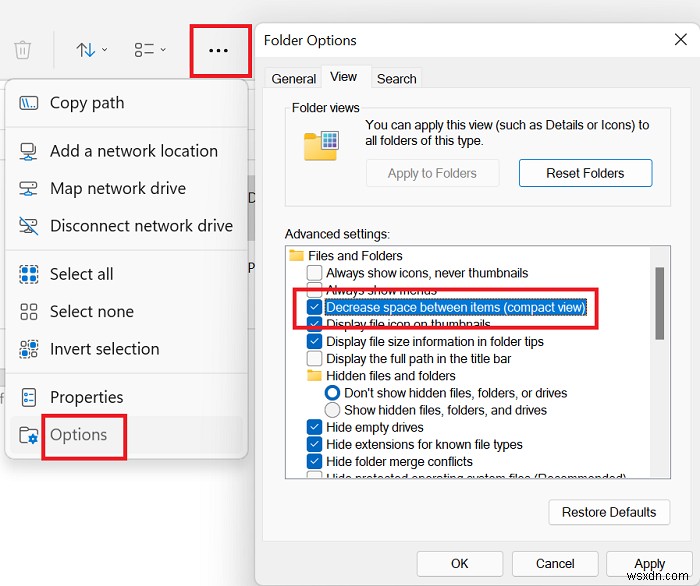Click the Advanced settings label text
700x586 pixels.
[337, 234]
